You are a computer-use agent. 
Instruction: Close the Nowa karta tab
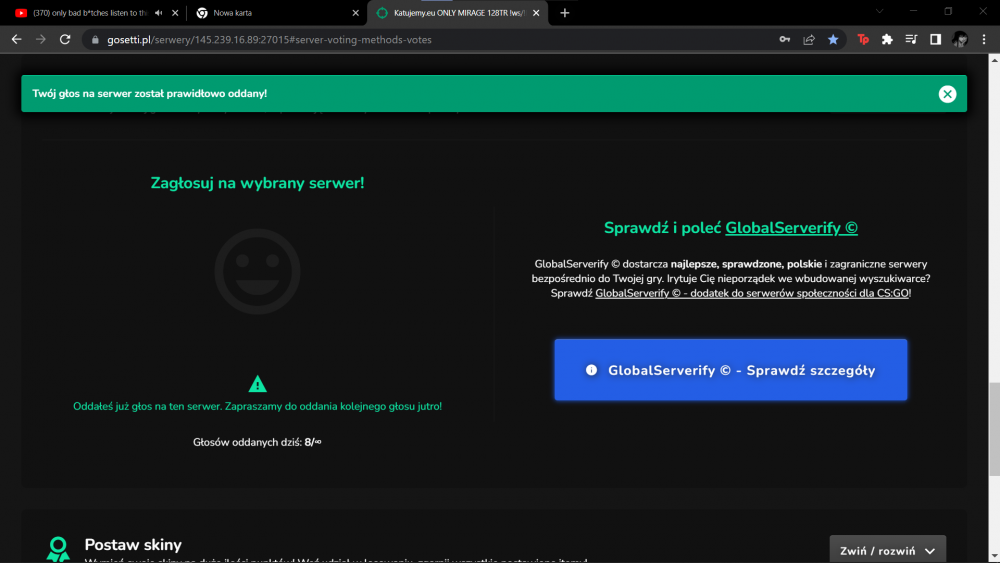coord(356,13)
